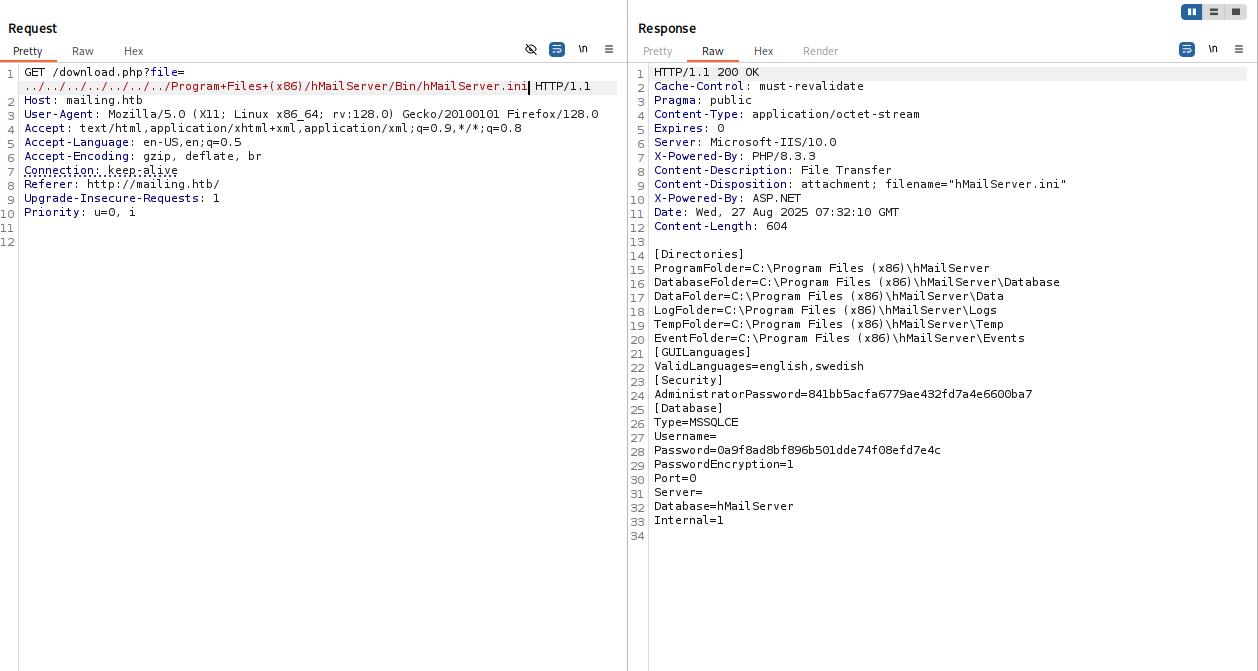The height and width of the screenshot is (671, 1258).
Task: Click the 'Pragma: public' response header
Action: tap(703, 100)
